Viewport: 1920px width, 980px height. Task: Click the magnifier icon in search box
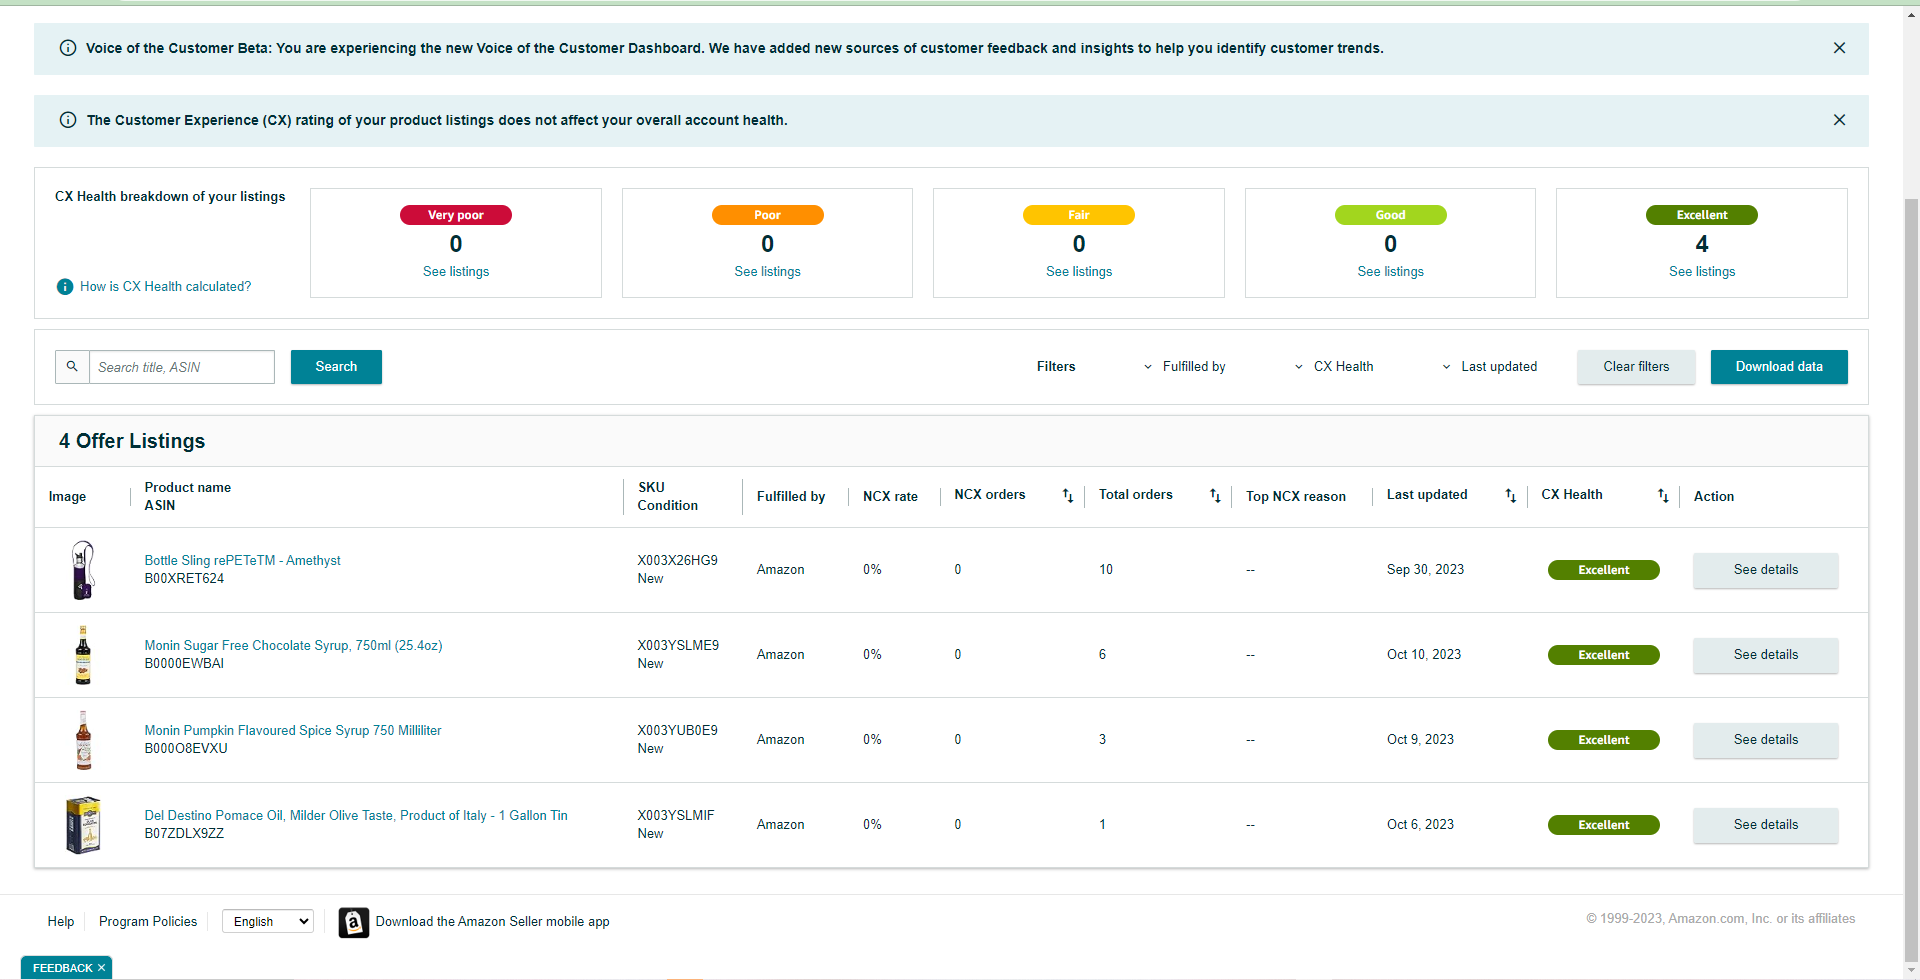[72, 367]
